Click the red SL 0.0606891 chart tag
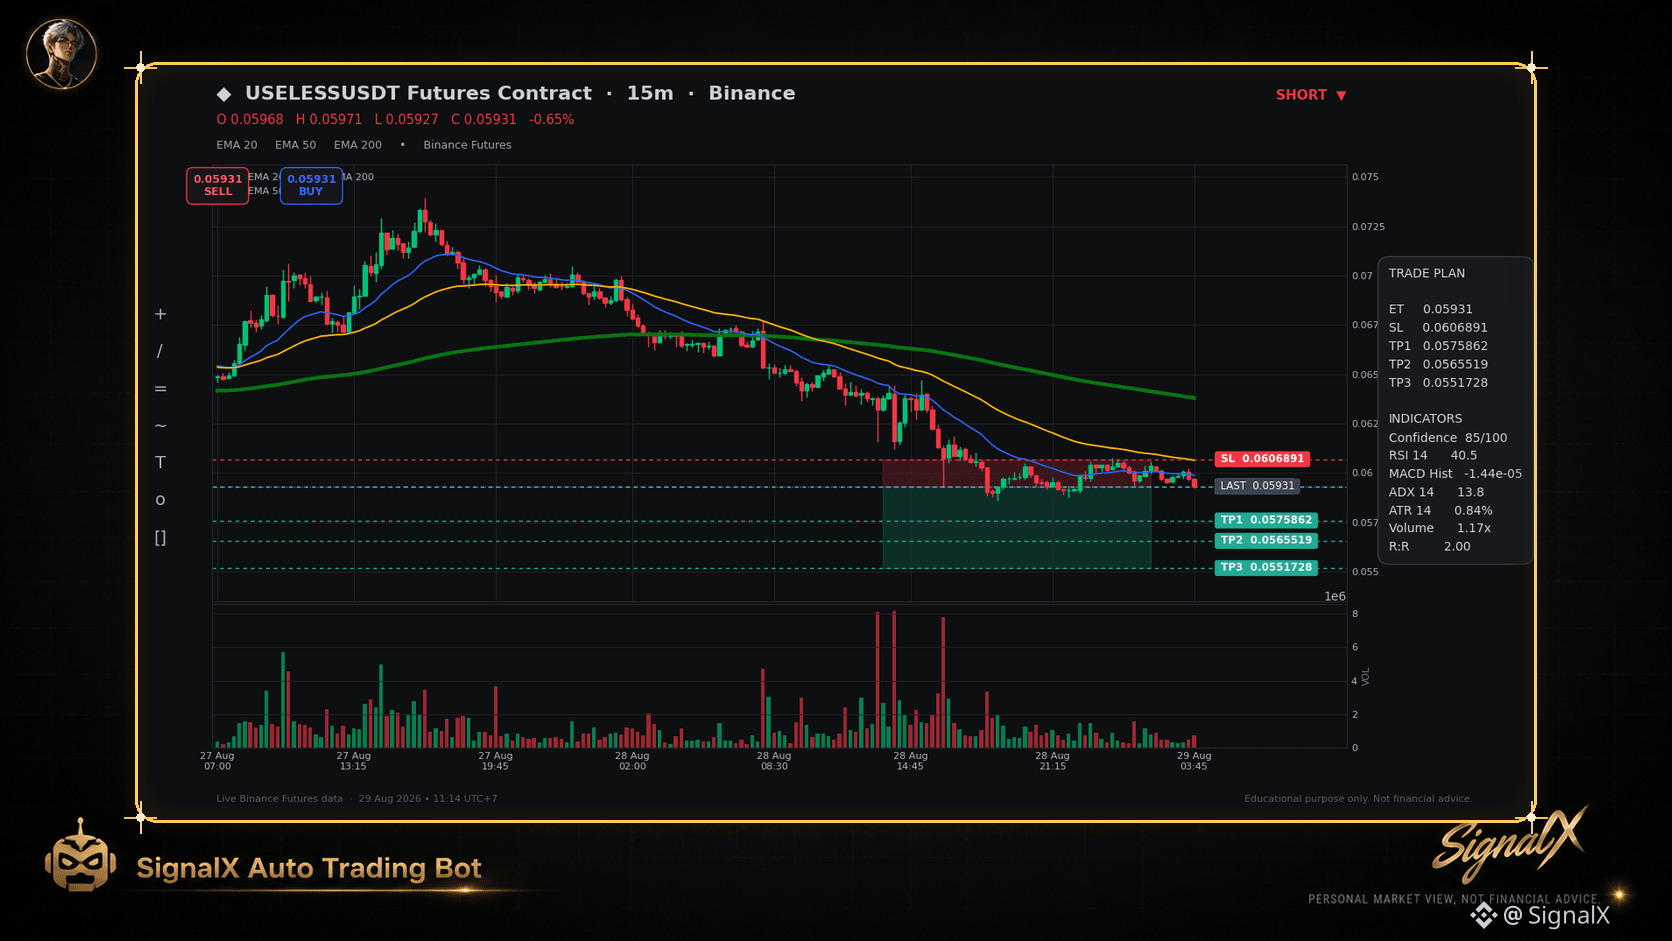The width and height of the screenshot is (1672, 941). click(1262, 459)
